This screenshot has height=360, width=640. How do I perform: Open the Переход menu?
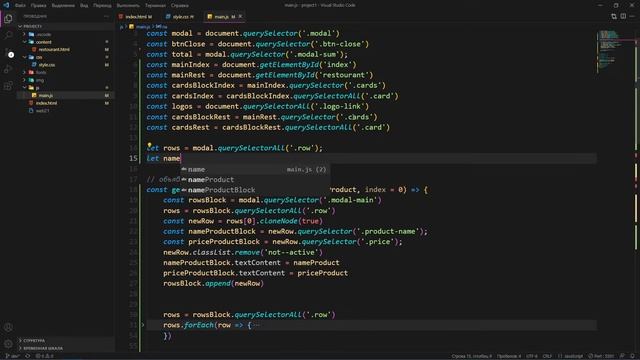[102, 5]
